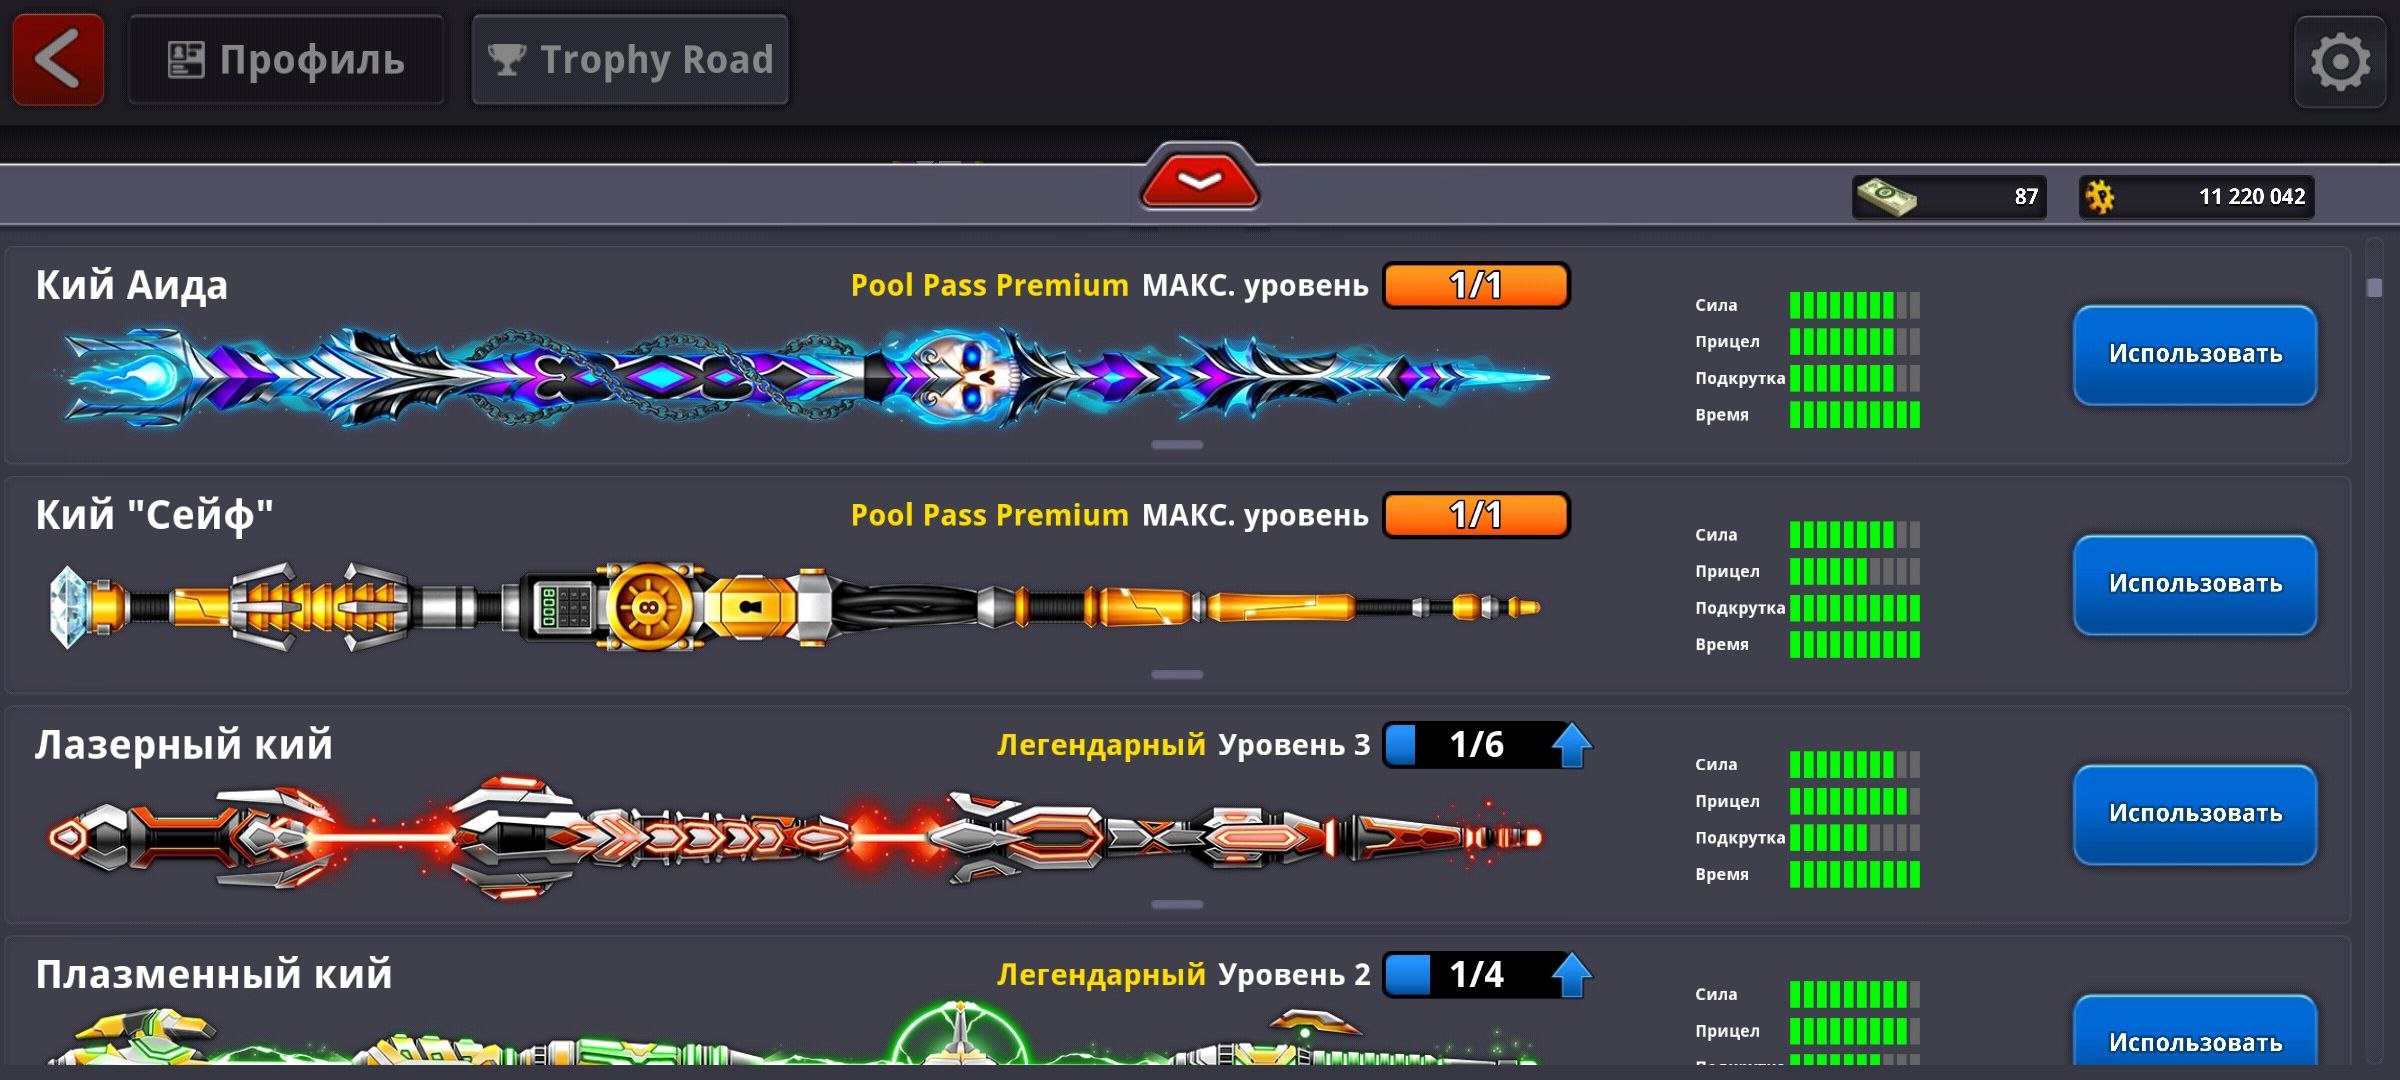The height and width of the screenshot is (1080, 2400).
Task: Use the Лазерный кий cue
Action: pos(2195,815)
